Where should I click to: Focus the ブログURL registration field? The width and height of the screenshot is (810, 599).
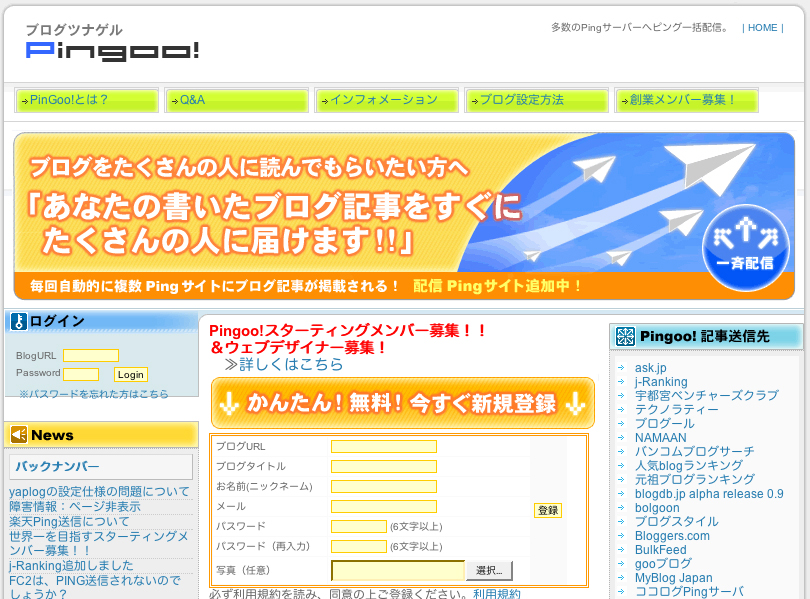click(x=384, y=447)
